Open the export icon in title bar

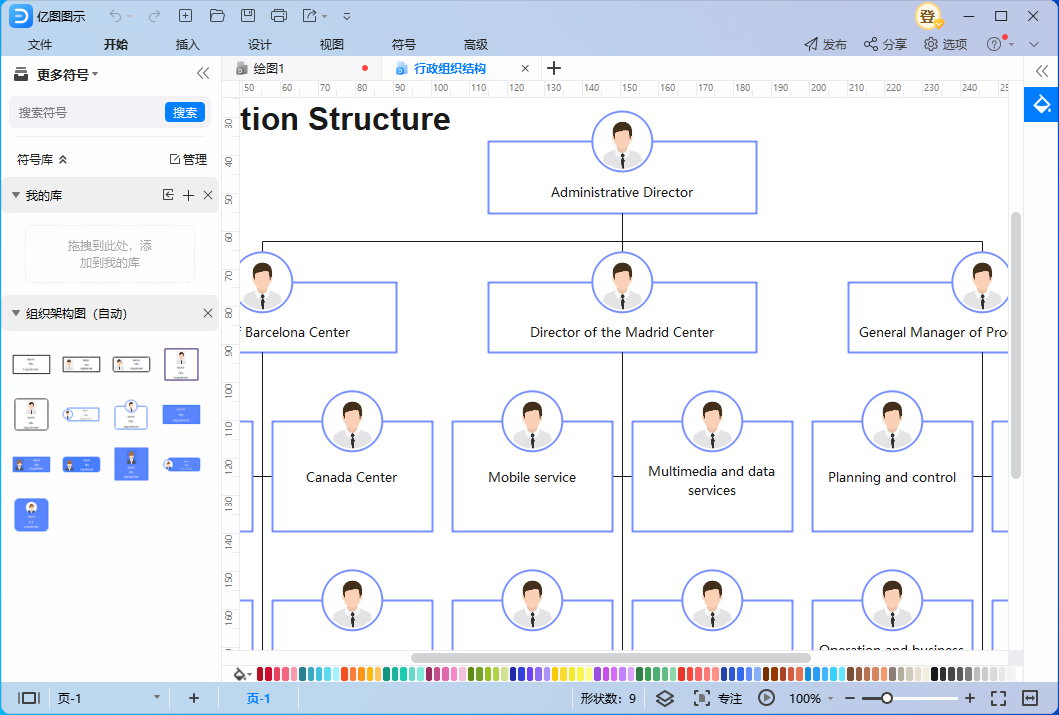(x=310, y=16)
